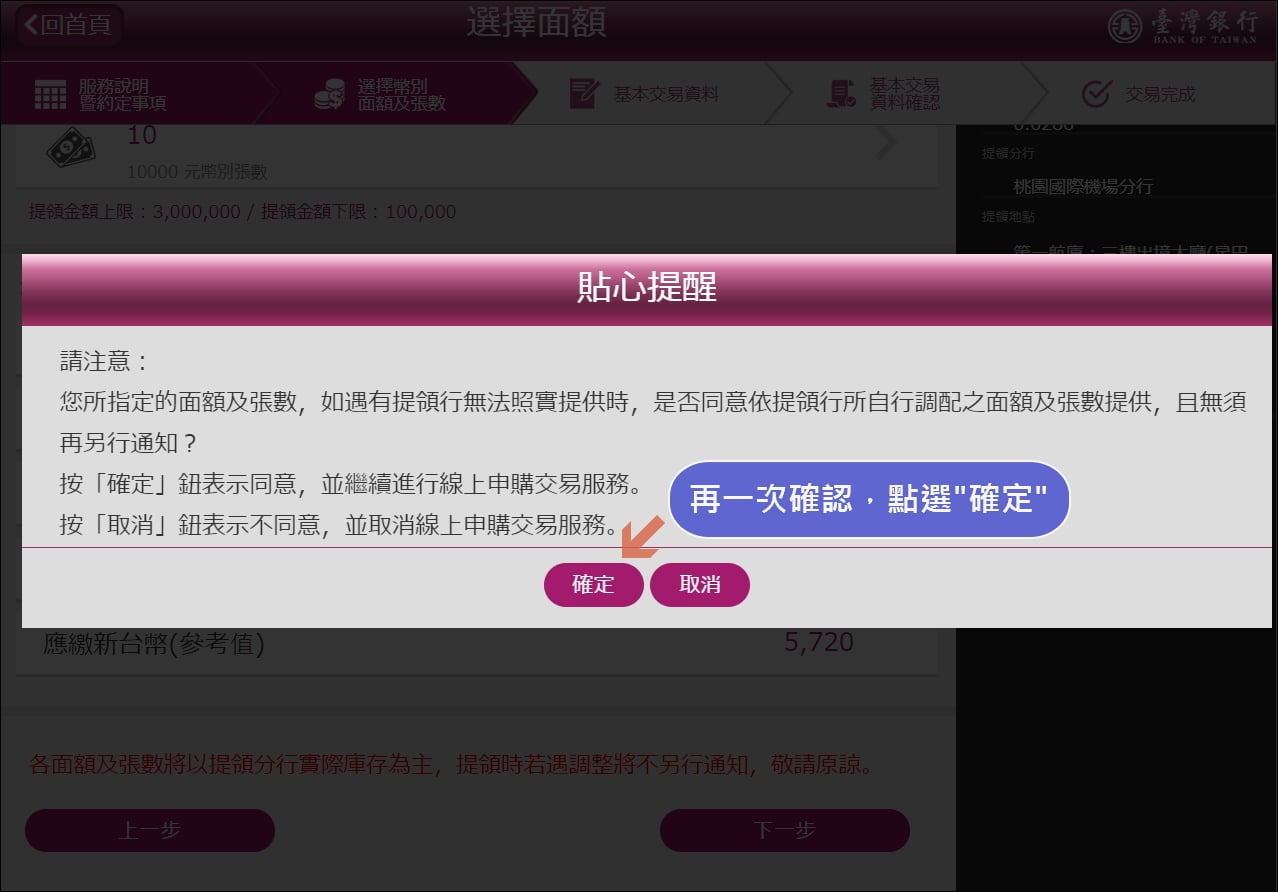
Task: Click the 下一步 button
Action: coord(785,830)
